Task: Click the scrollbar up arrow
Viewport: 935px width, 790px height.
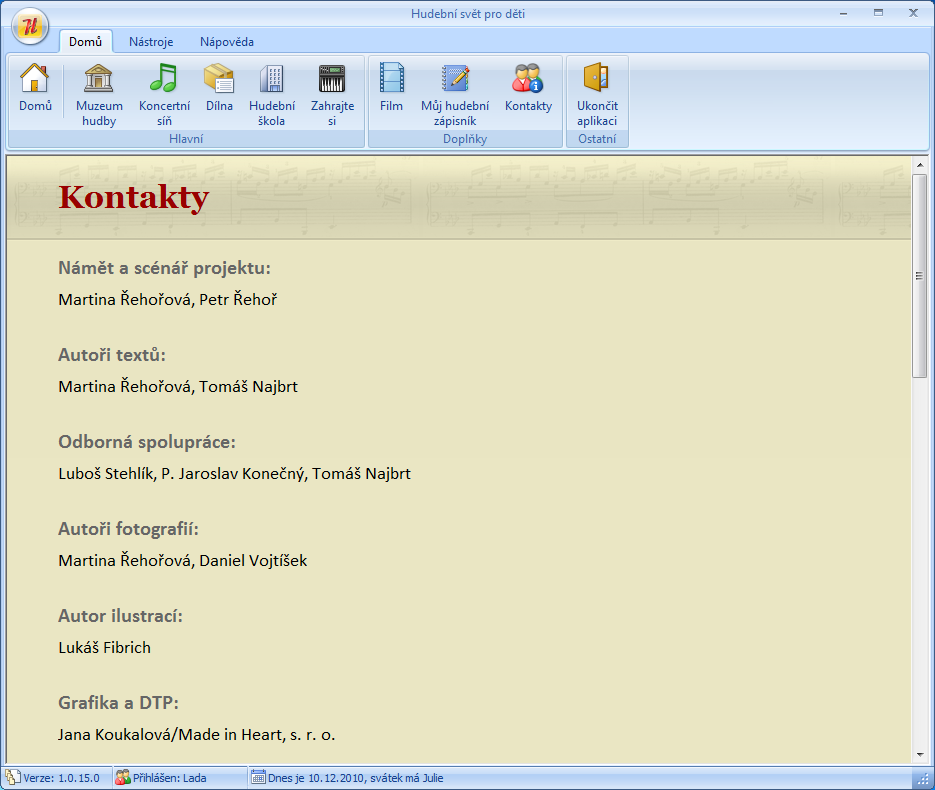Action: click(x=920, y=164)
